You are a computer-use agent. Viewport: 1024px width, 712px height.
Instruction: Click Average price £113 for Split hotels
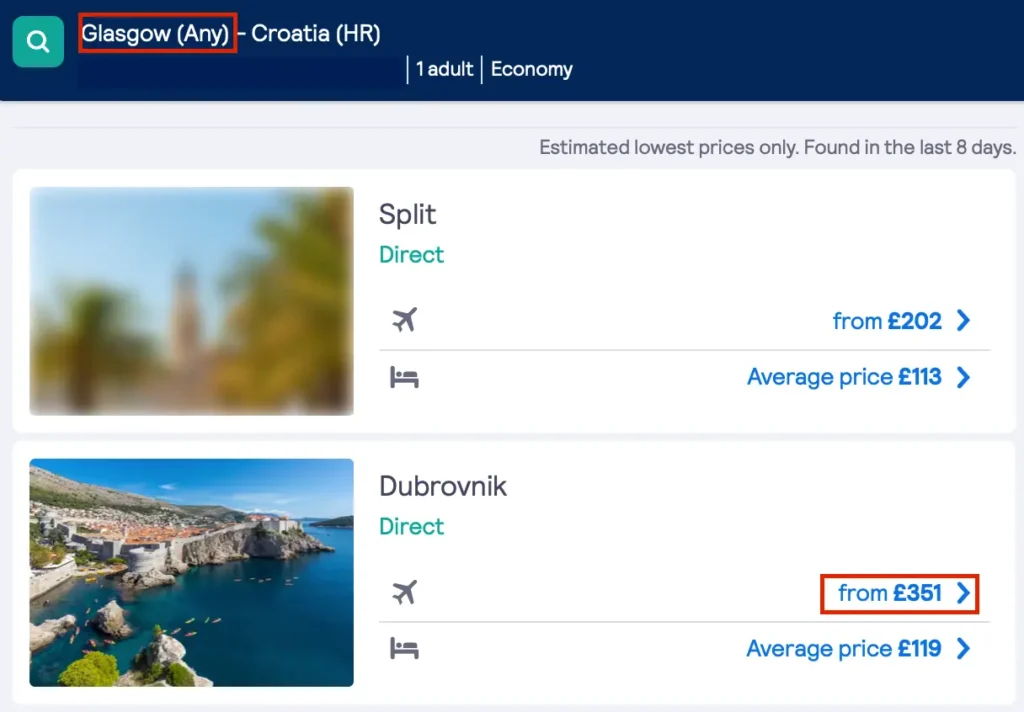[846, 377]
